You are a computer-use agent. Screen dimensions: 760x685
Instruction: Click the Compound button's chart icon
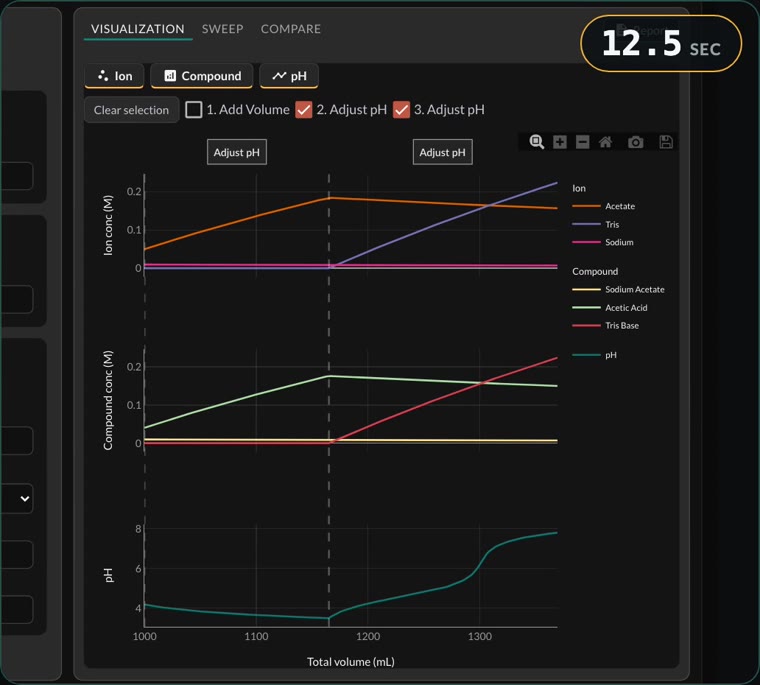point(170,76)
